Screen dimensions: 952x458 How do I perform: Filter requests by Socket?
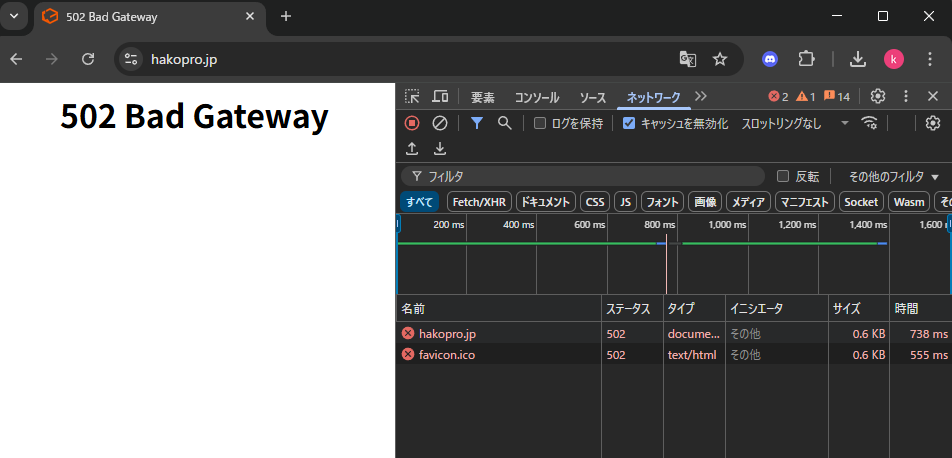coord(861,202)
